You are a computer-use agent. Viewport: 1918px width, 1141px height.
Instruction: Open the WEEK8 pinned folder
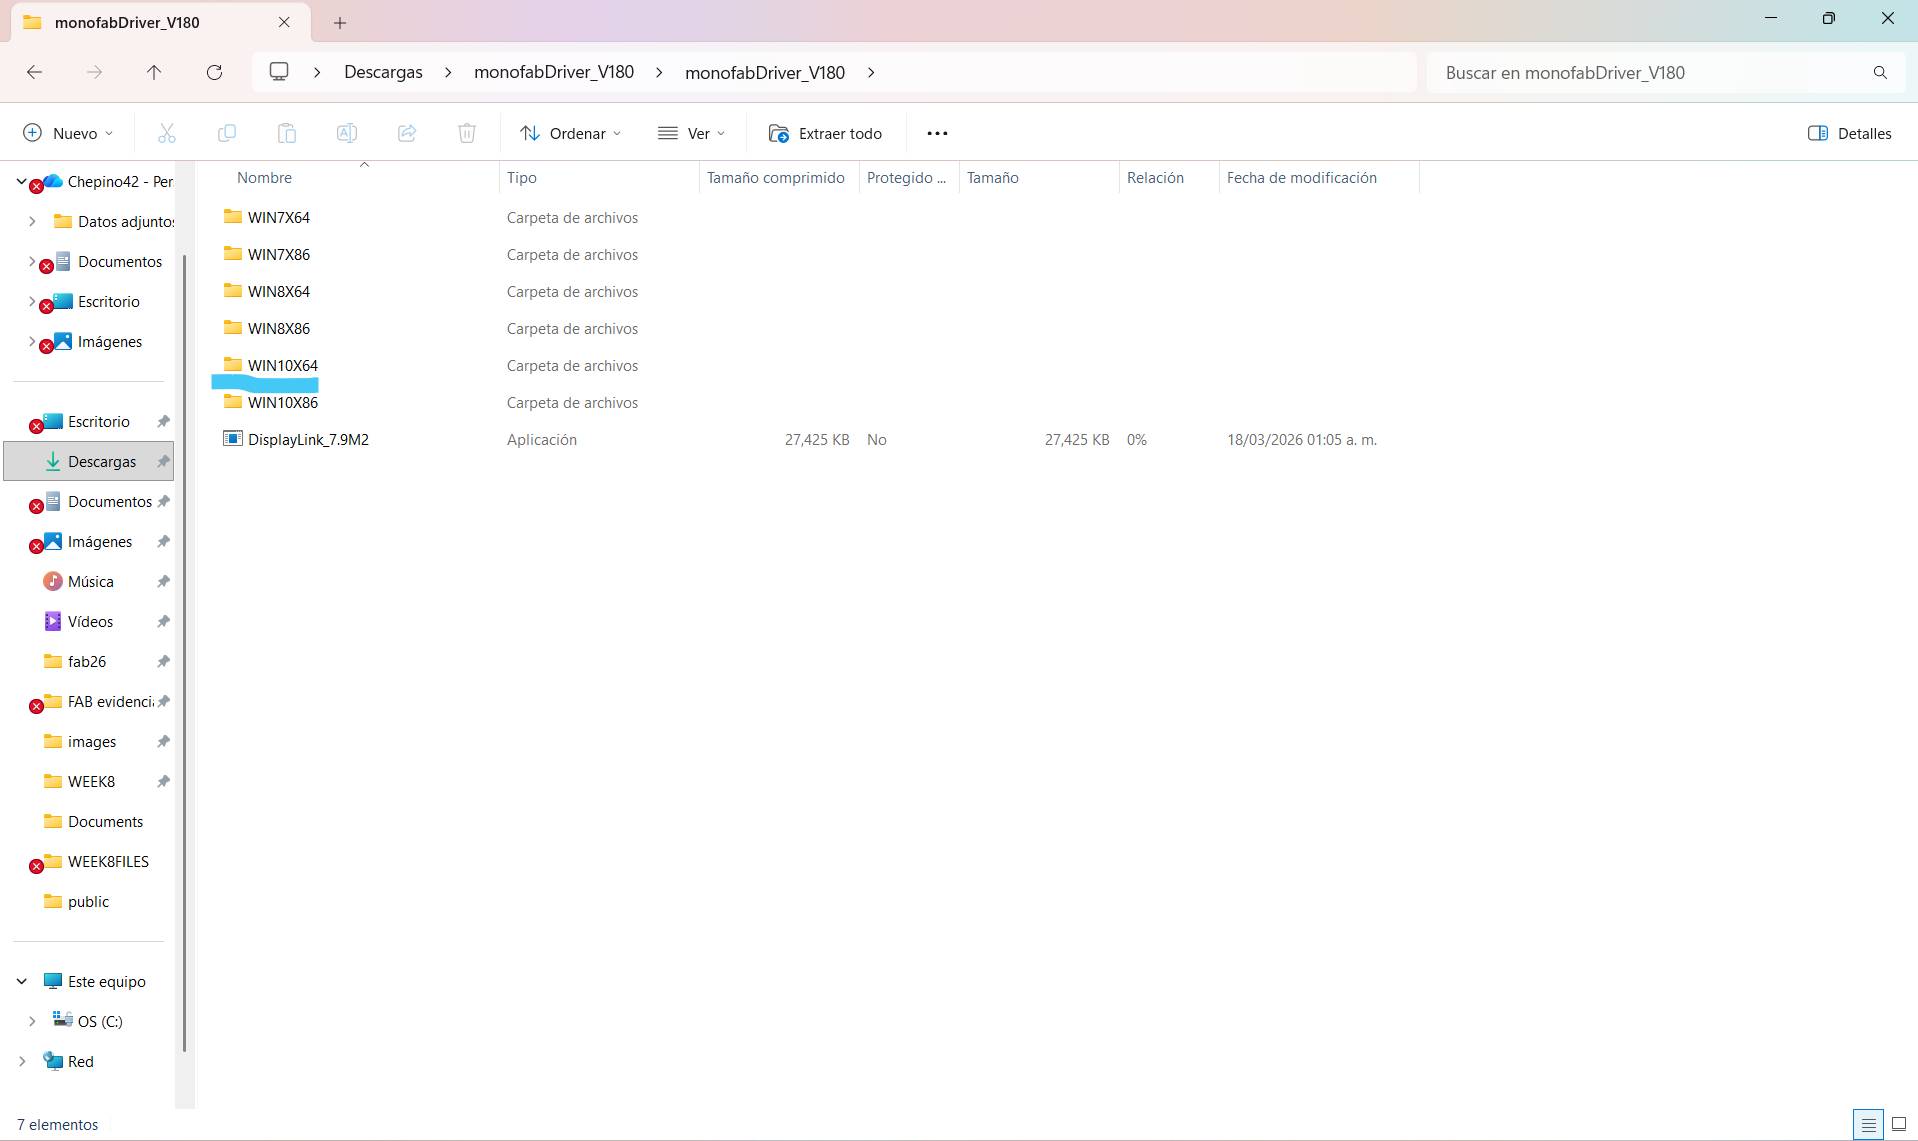[91, 782]
